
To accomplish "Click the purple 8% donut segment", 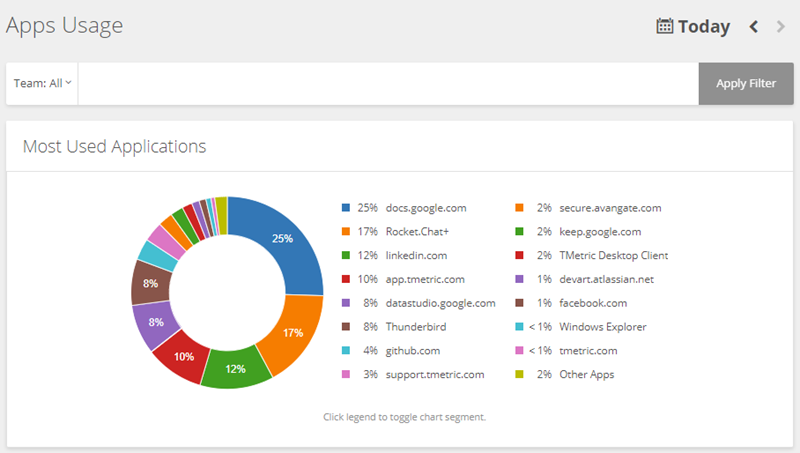I will pyautogui.click(x=156, y=322).
